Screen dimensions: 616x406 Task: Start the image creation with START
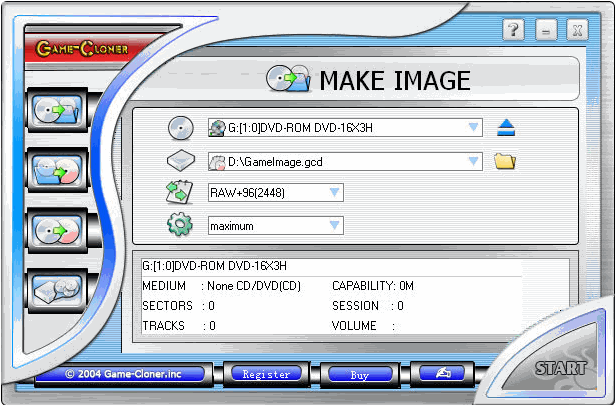(561, 368)
